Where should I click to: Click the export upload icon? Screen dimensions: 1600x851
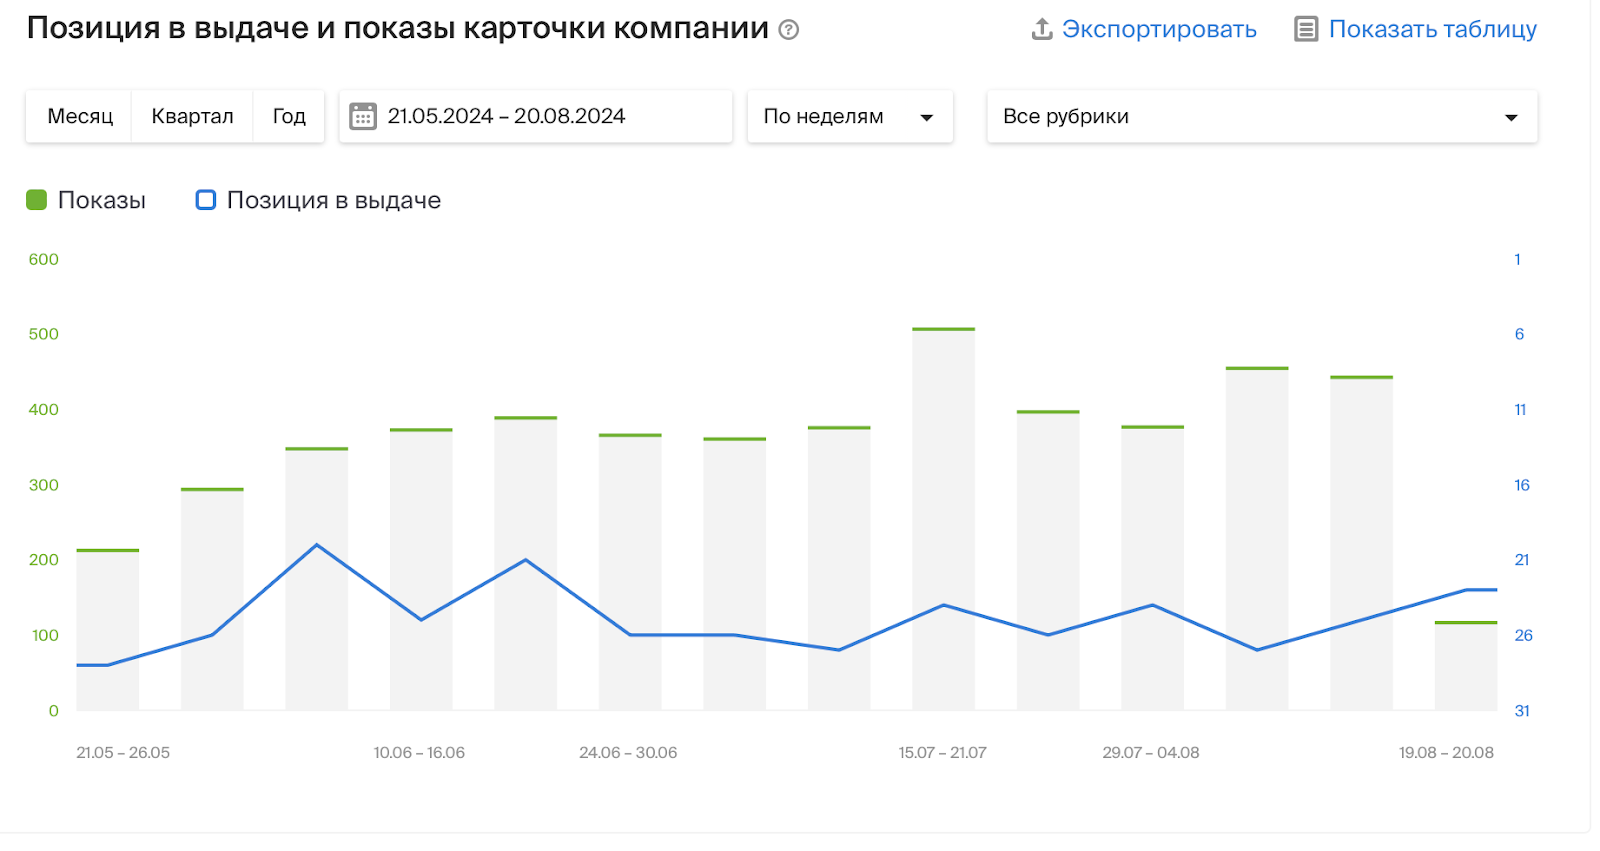coord(1042,29)
